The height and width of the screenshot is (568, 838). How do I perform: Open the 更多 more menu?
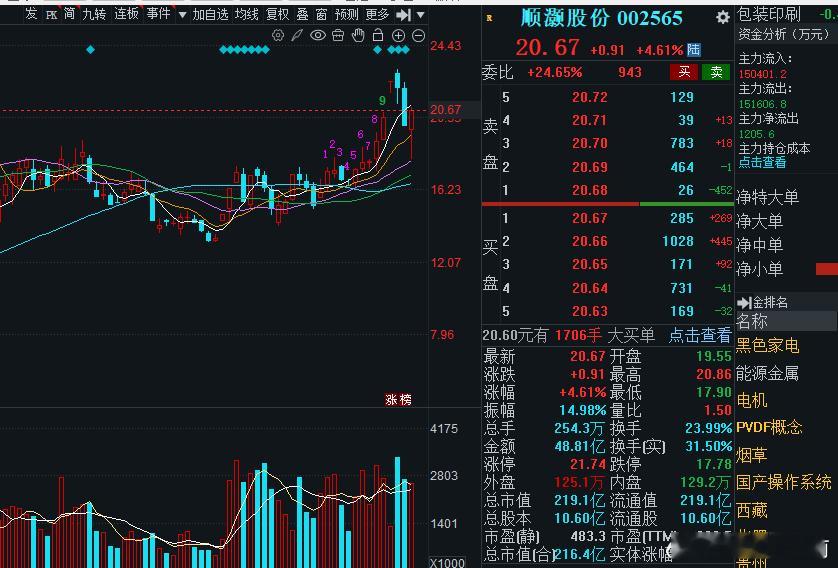tap(377, 14)
